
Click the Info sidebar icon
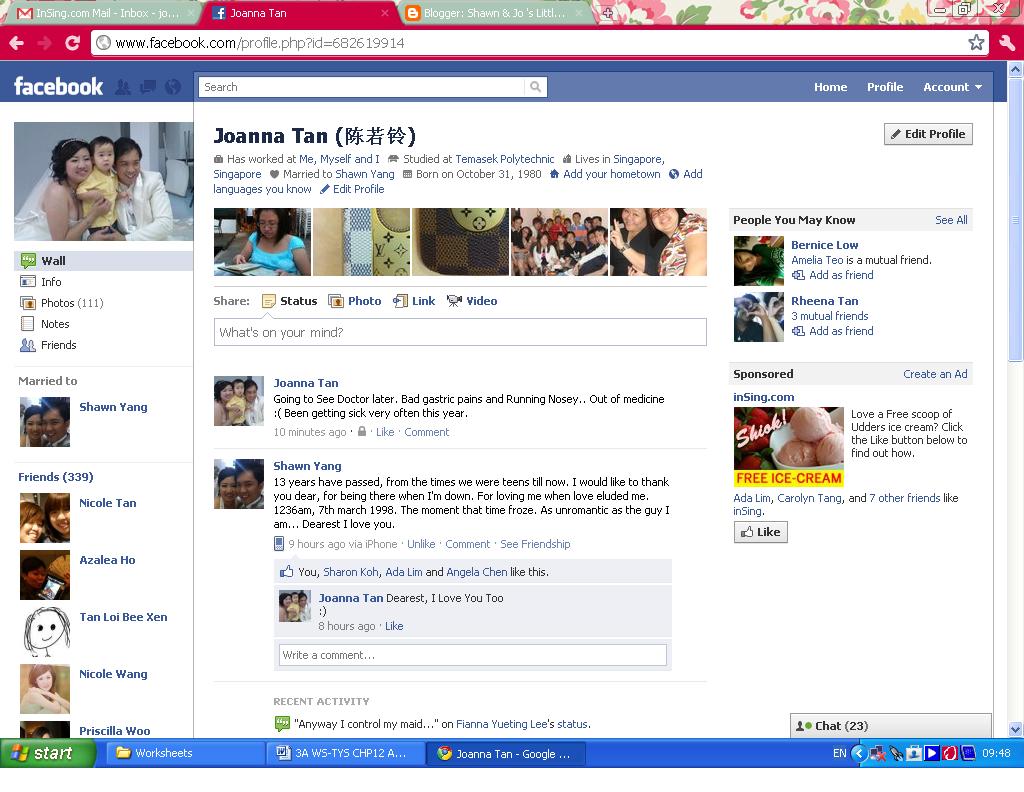point(27,282)
